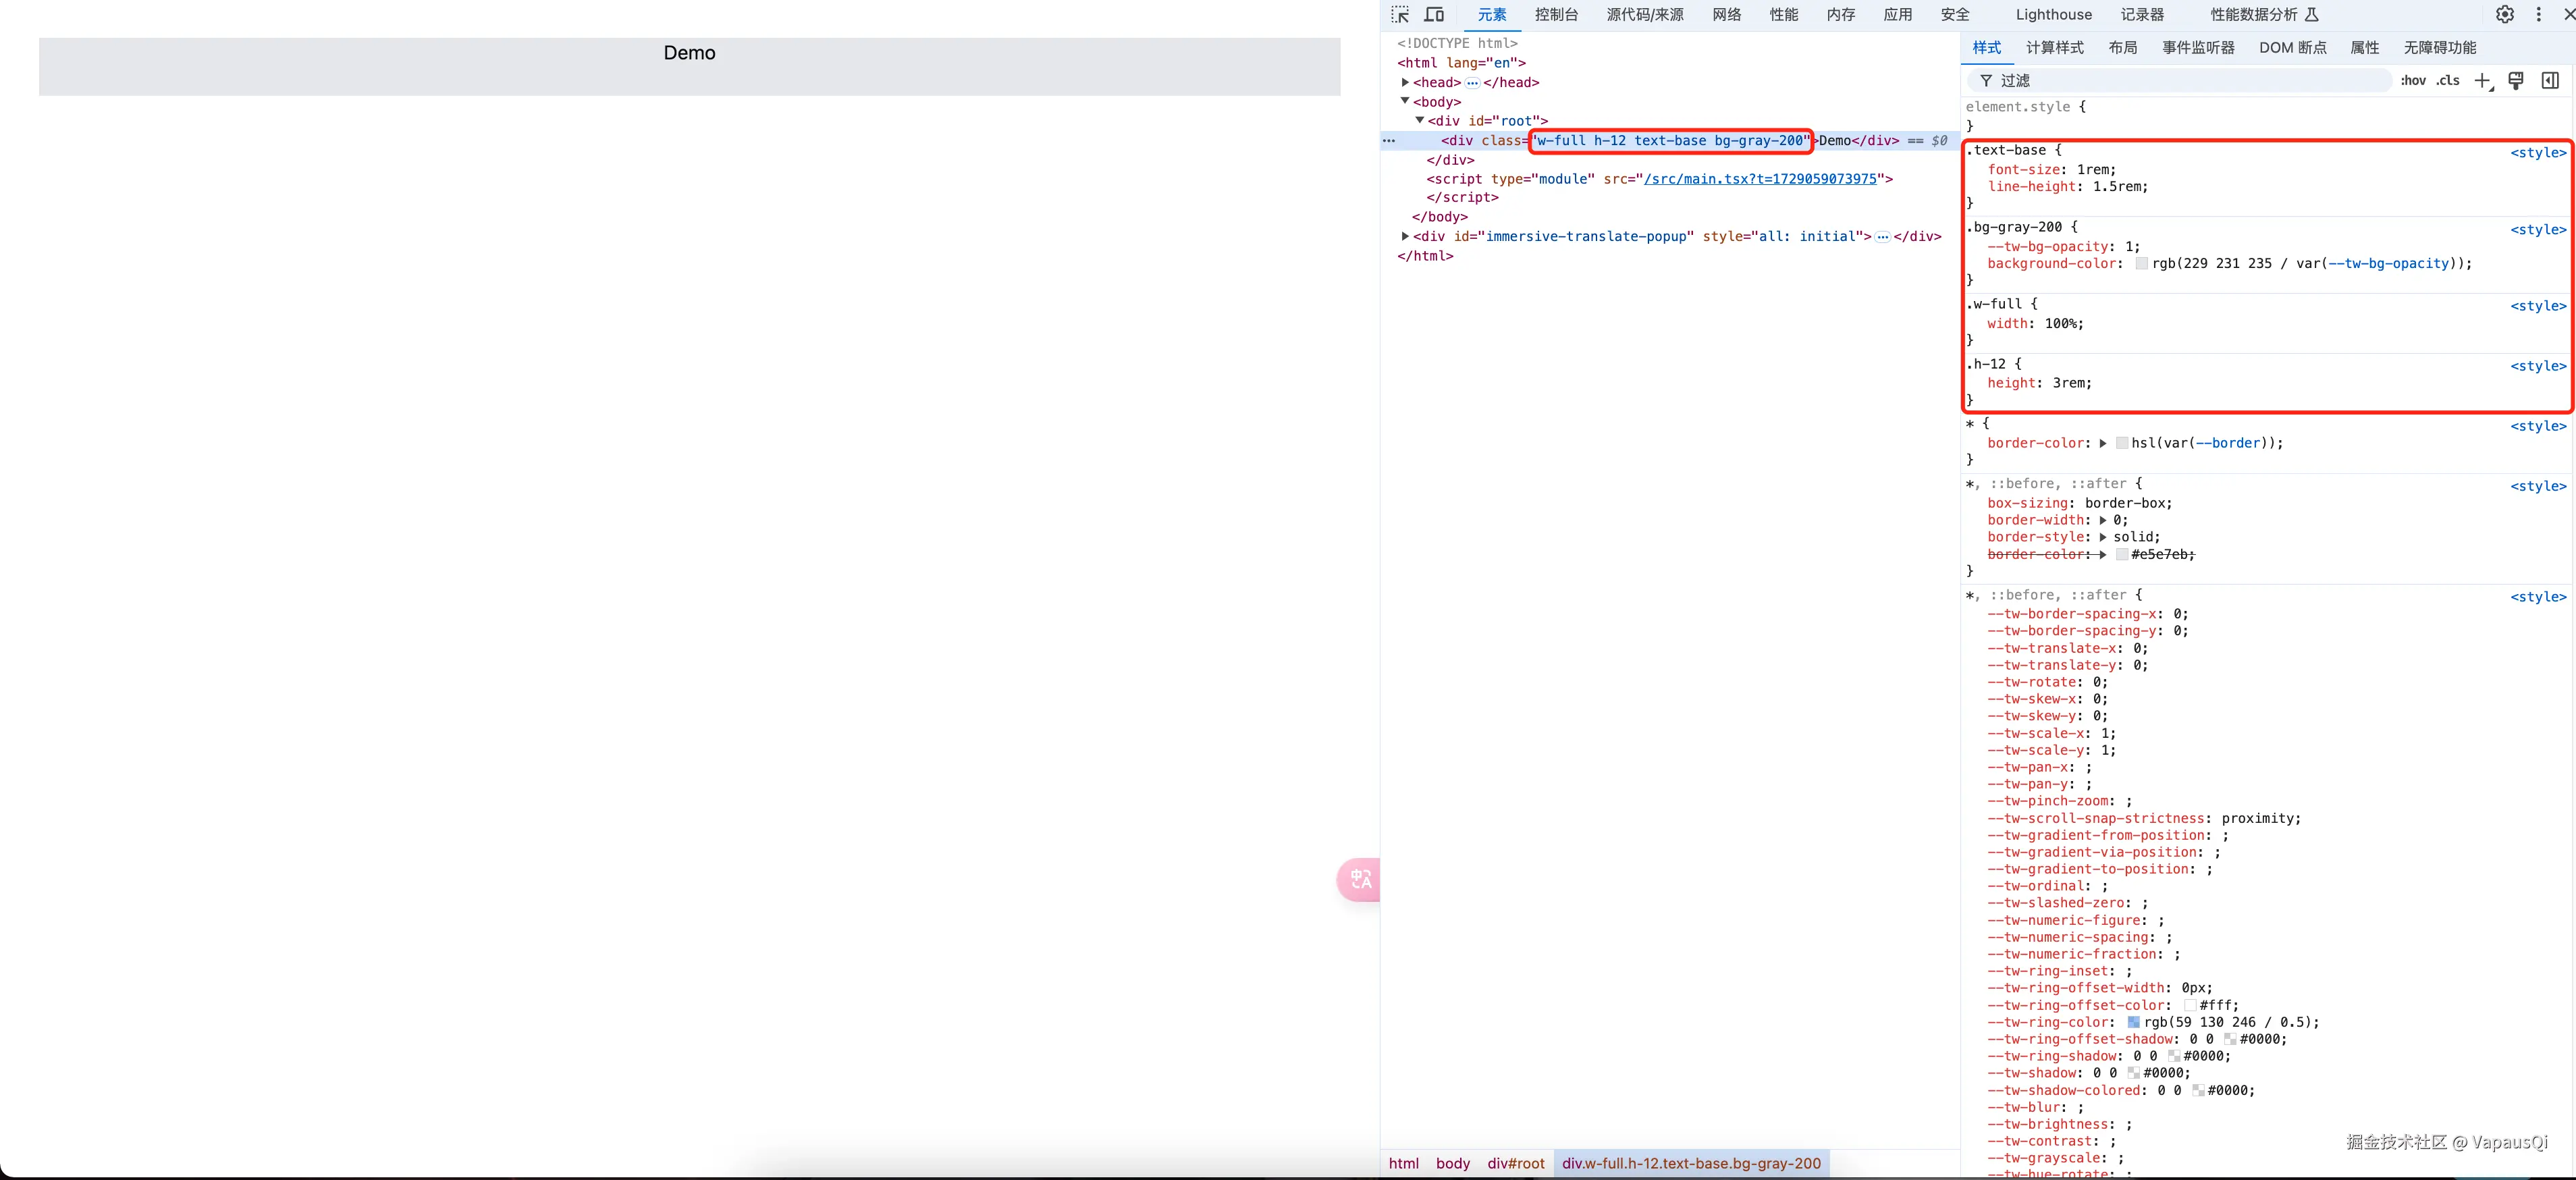
Task: Open the 记录器 recorder tab
Action: pyautogui.click(x=2142, y=15)
